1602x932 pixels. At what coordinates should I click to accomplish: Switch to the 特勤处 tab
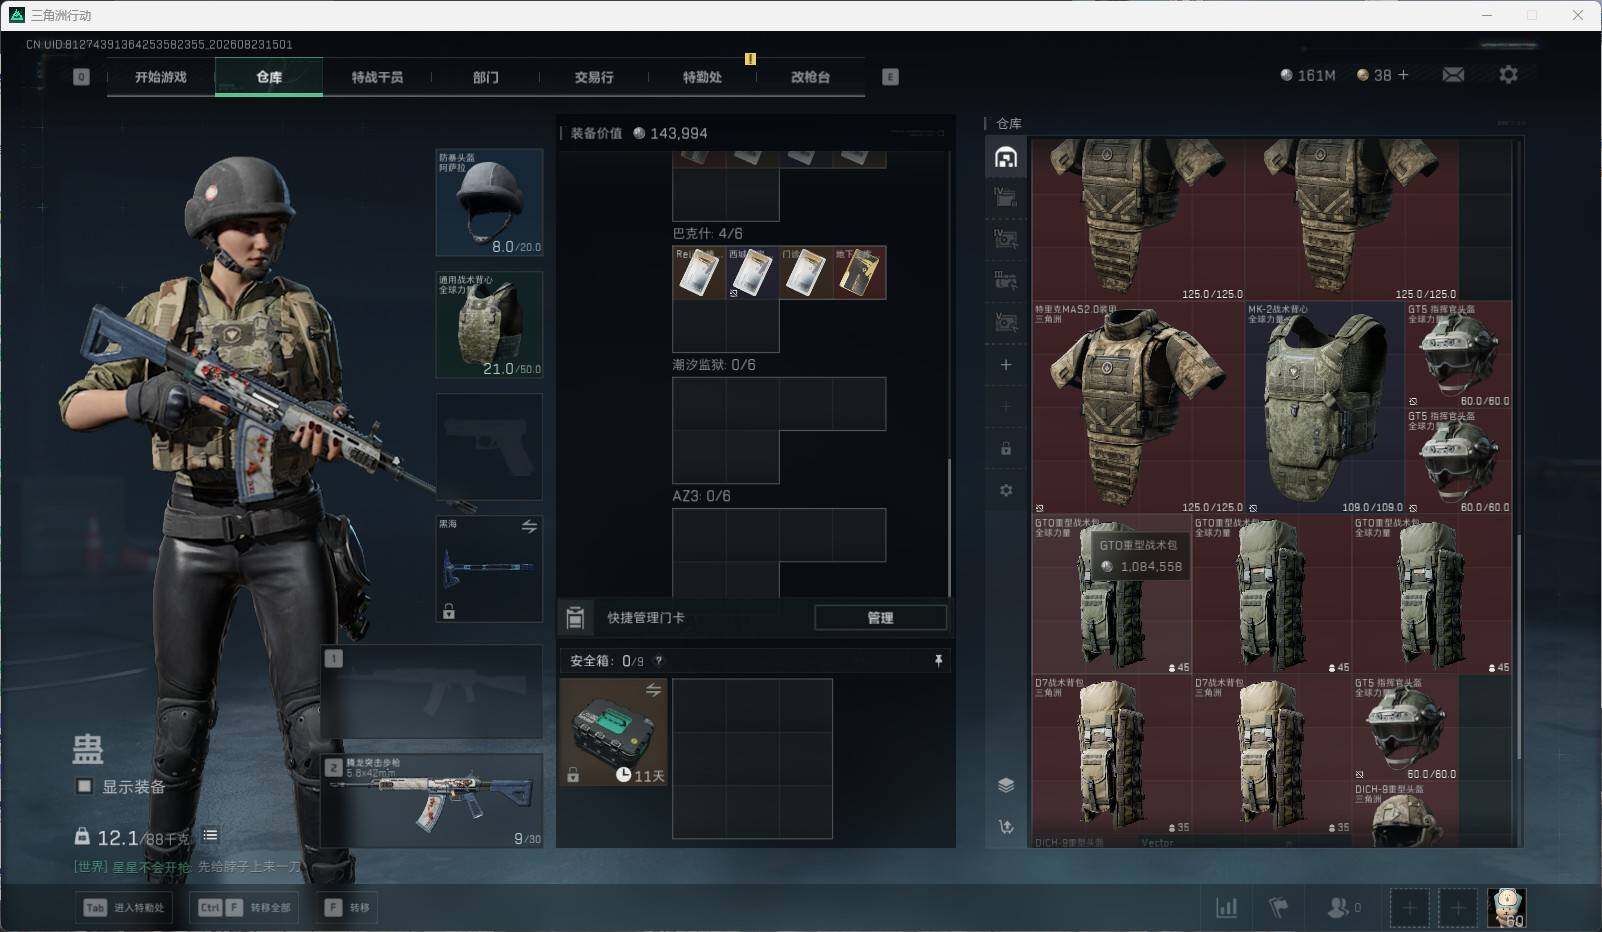(702, 77)
